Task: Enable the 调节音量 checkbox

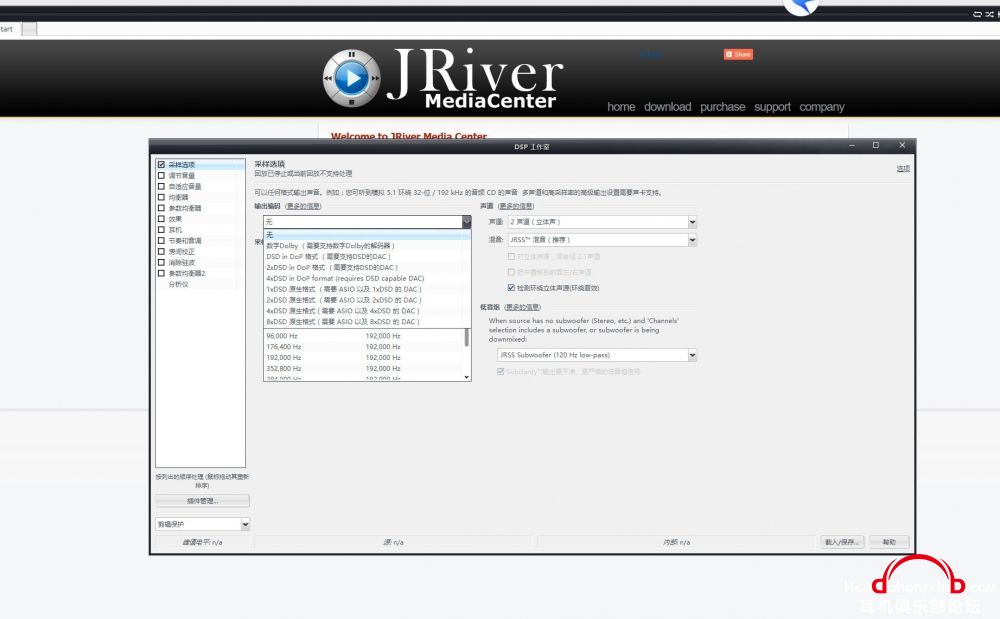Action: click(161, 175)
